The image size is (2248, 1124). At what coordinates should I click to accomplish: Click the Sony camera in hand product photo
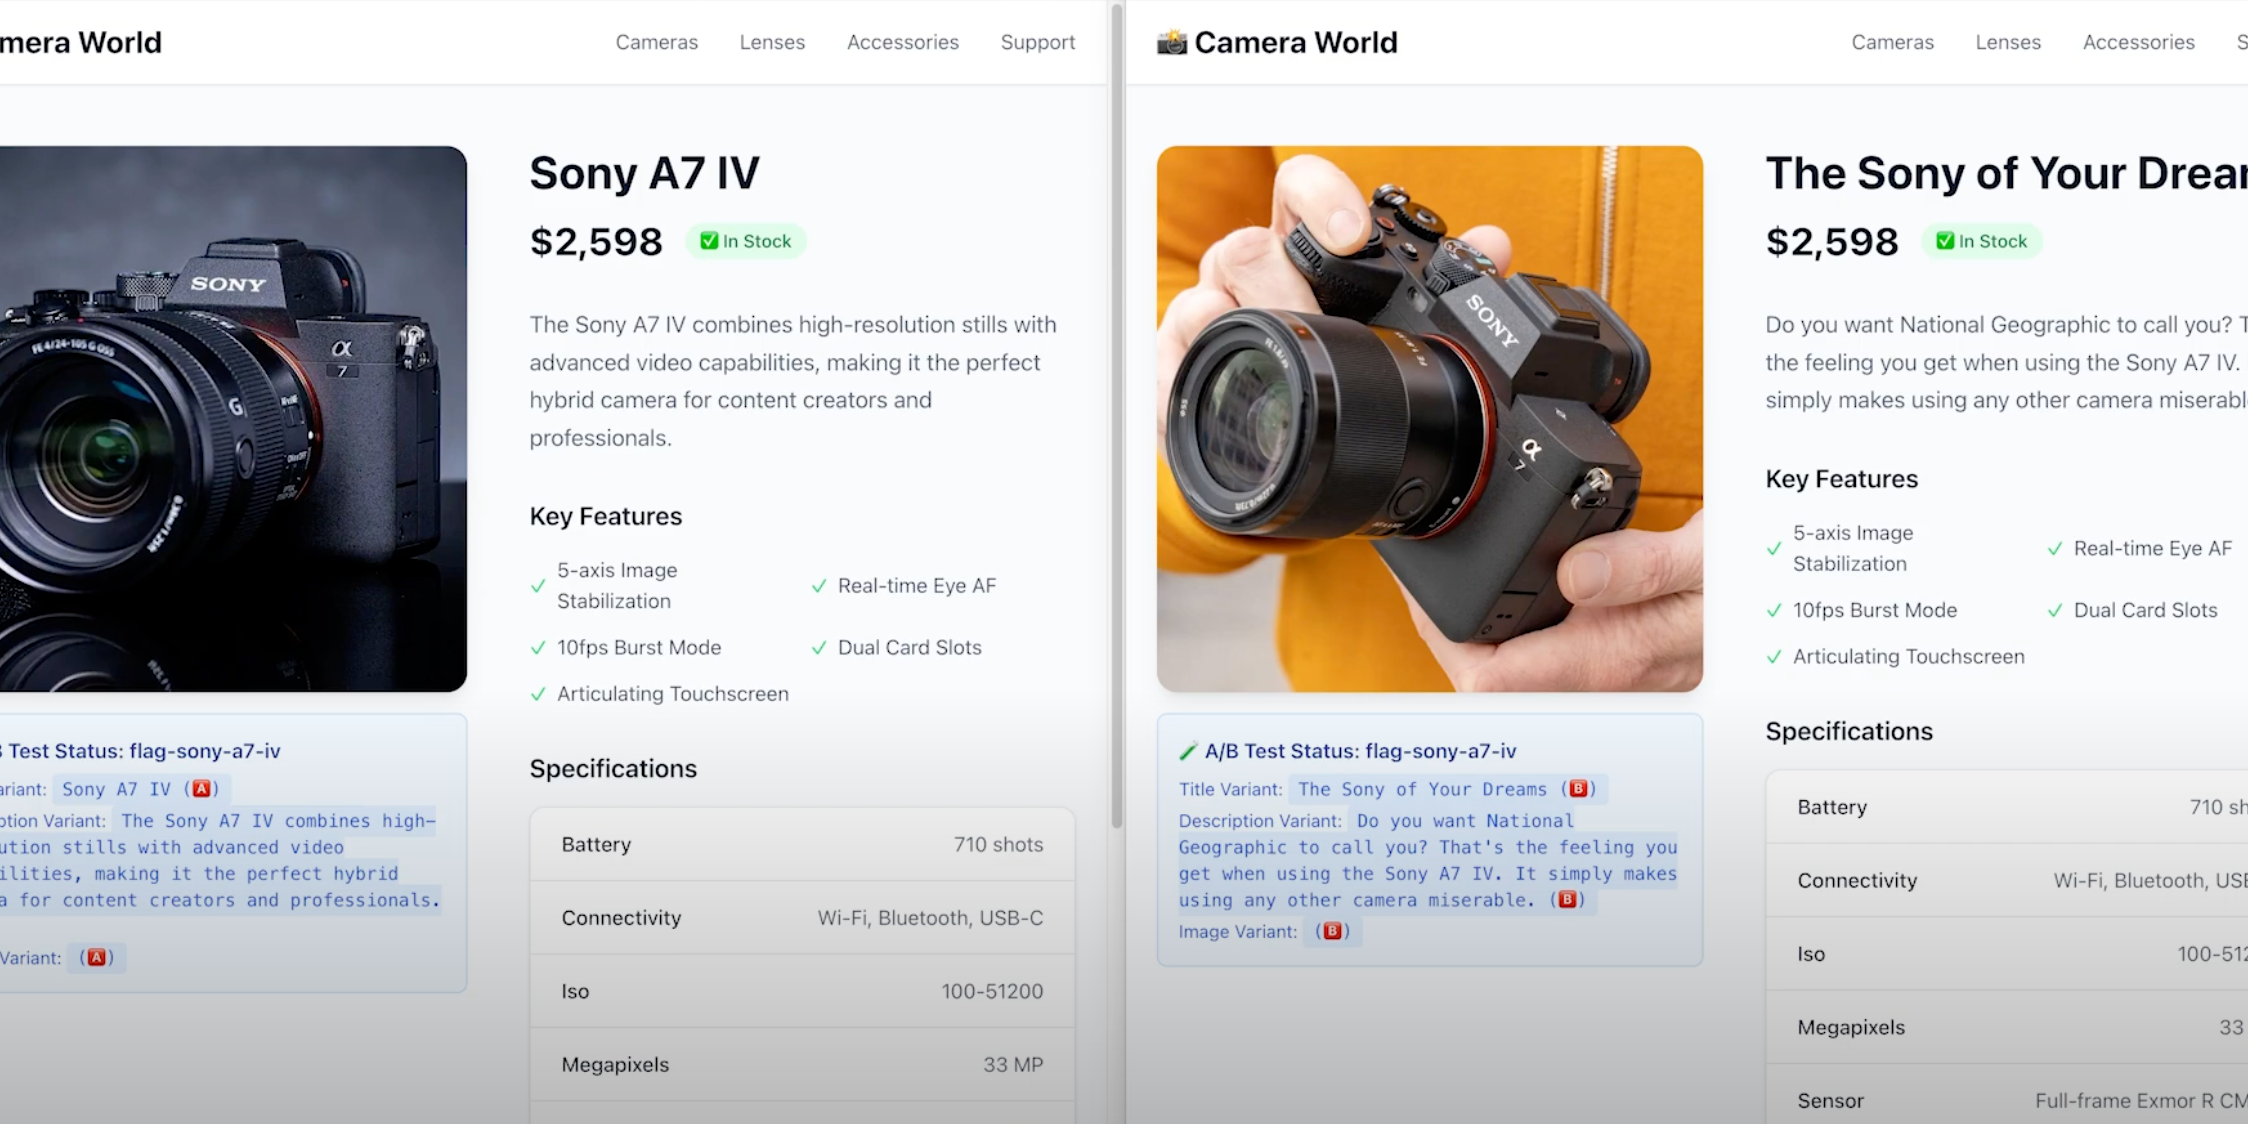1429,419
